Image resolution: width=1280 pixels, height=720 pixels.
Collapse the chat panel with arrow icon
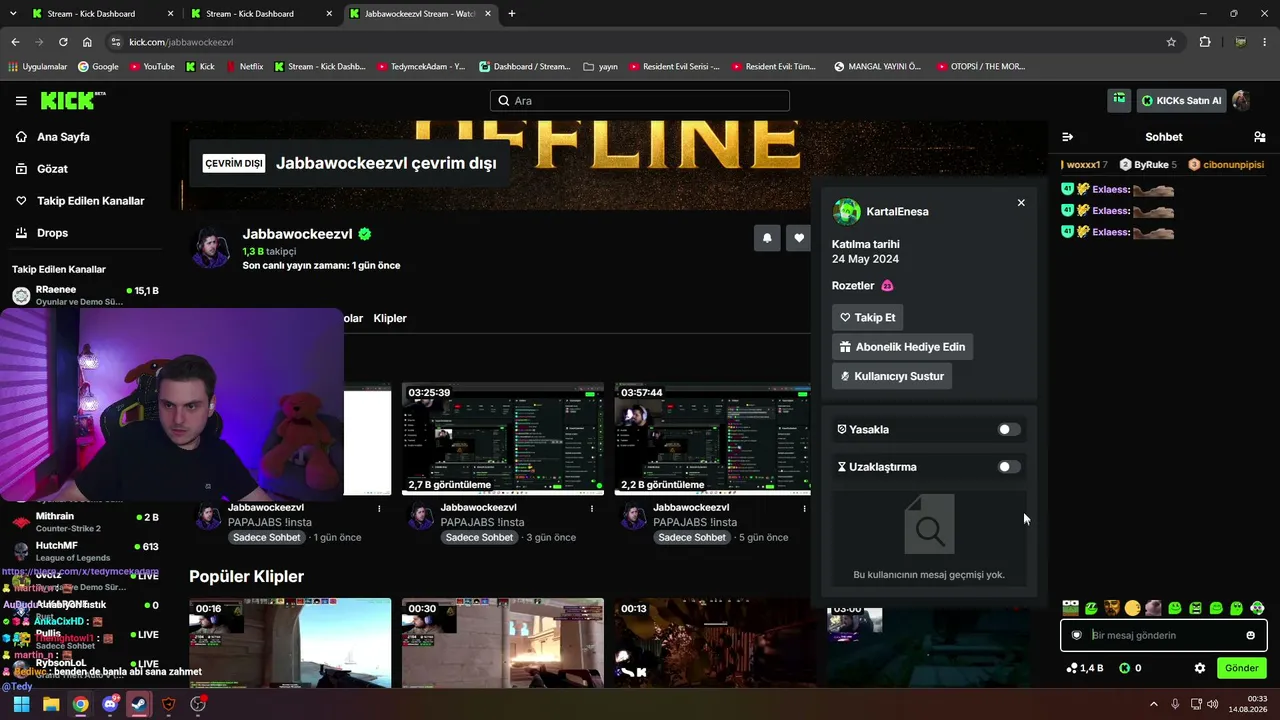click(x=1067, y=137)
